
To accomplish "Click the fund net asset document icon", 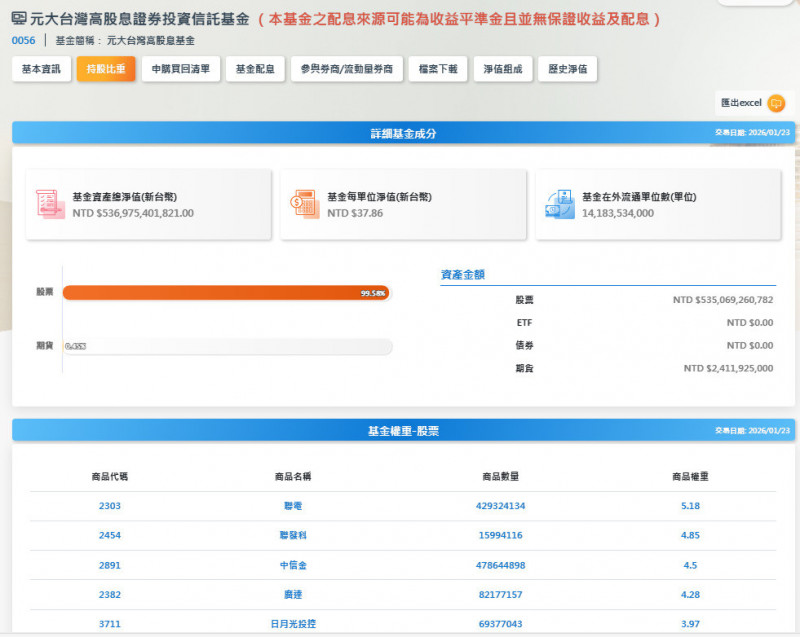I will [50, 205].
